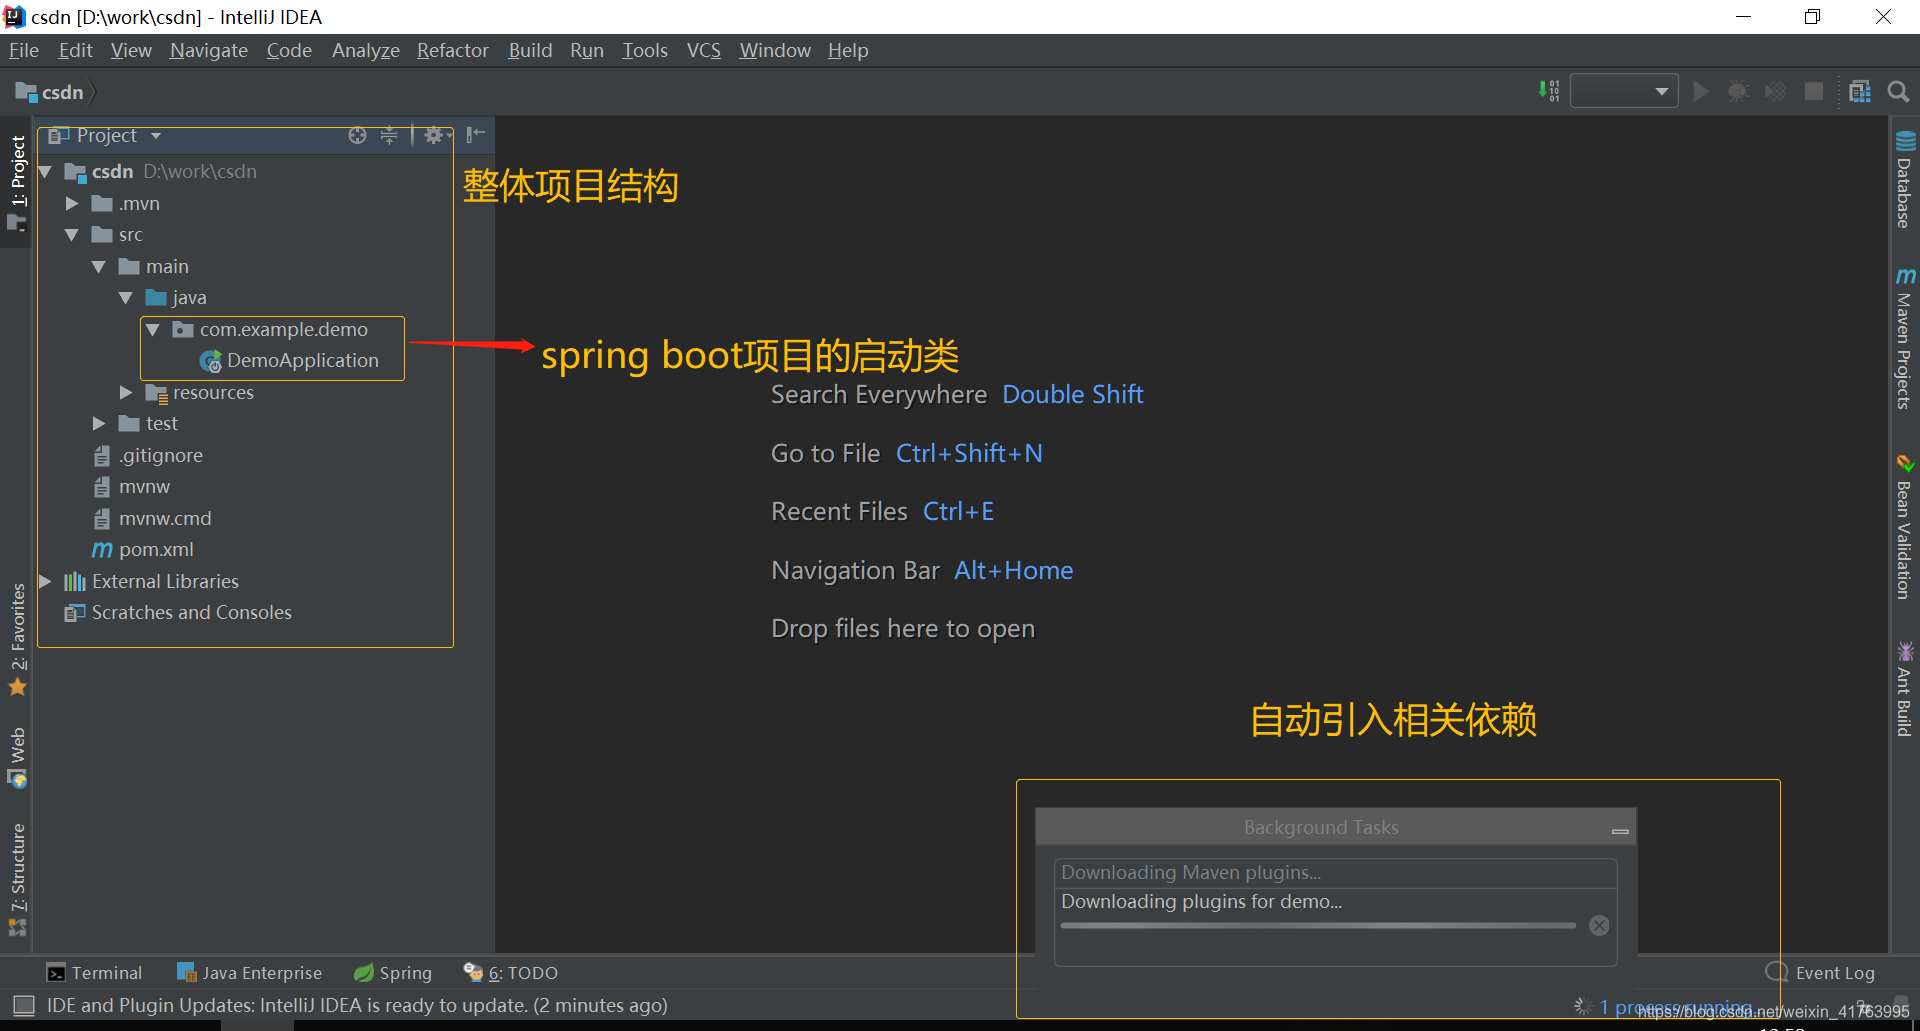Click the Stop square icon
The image size is (1920, 1031).
pos(1813,91)
